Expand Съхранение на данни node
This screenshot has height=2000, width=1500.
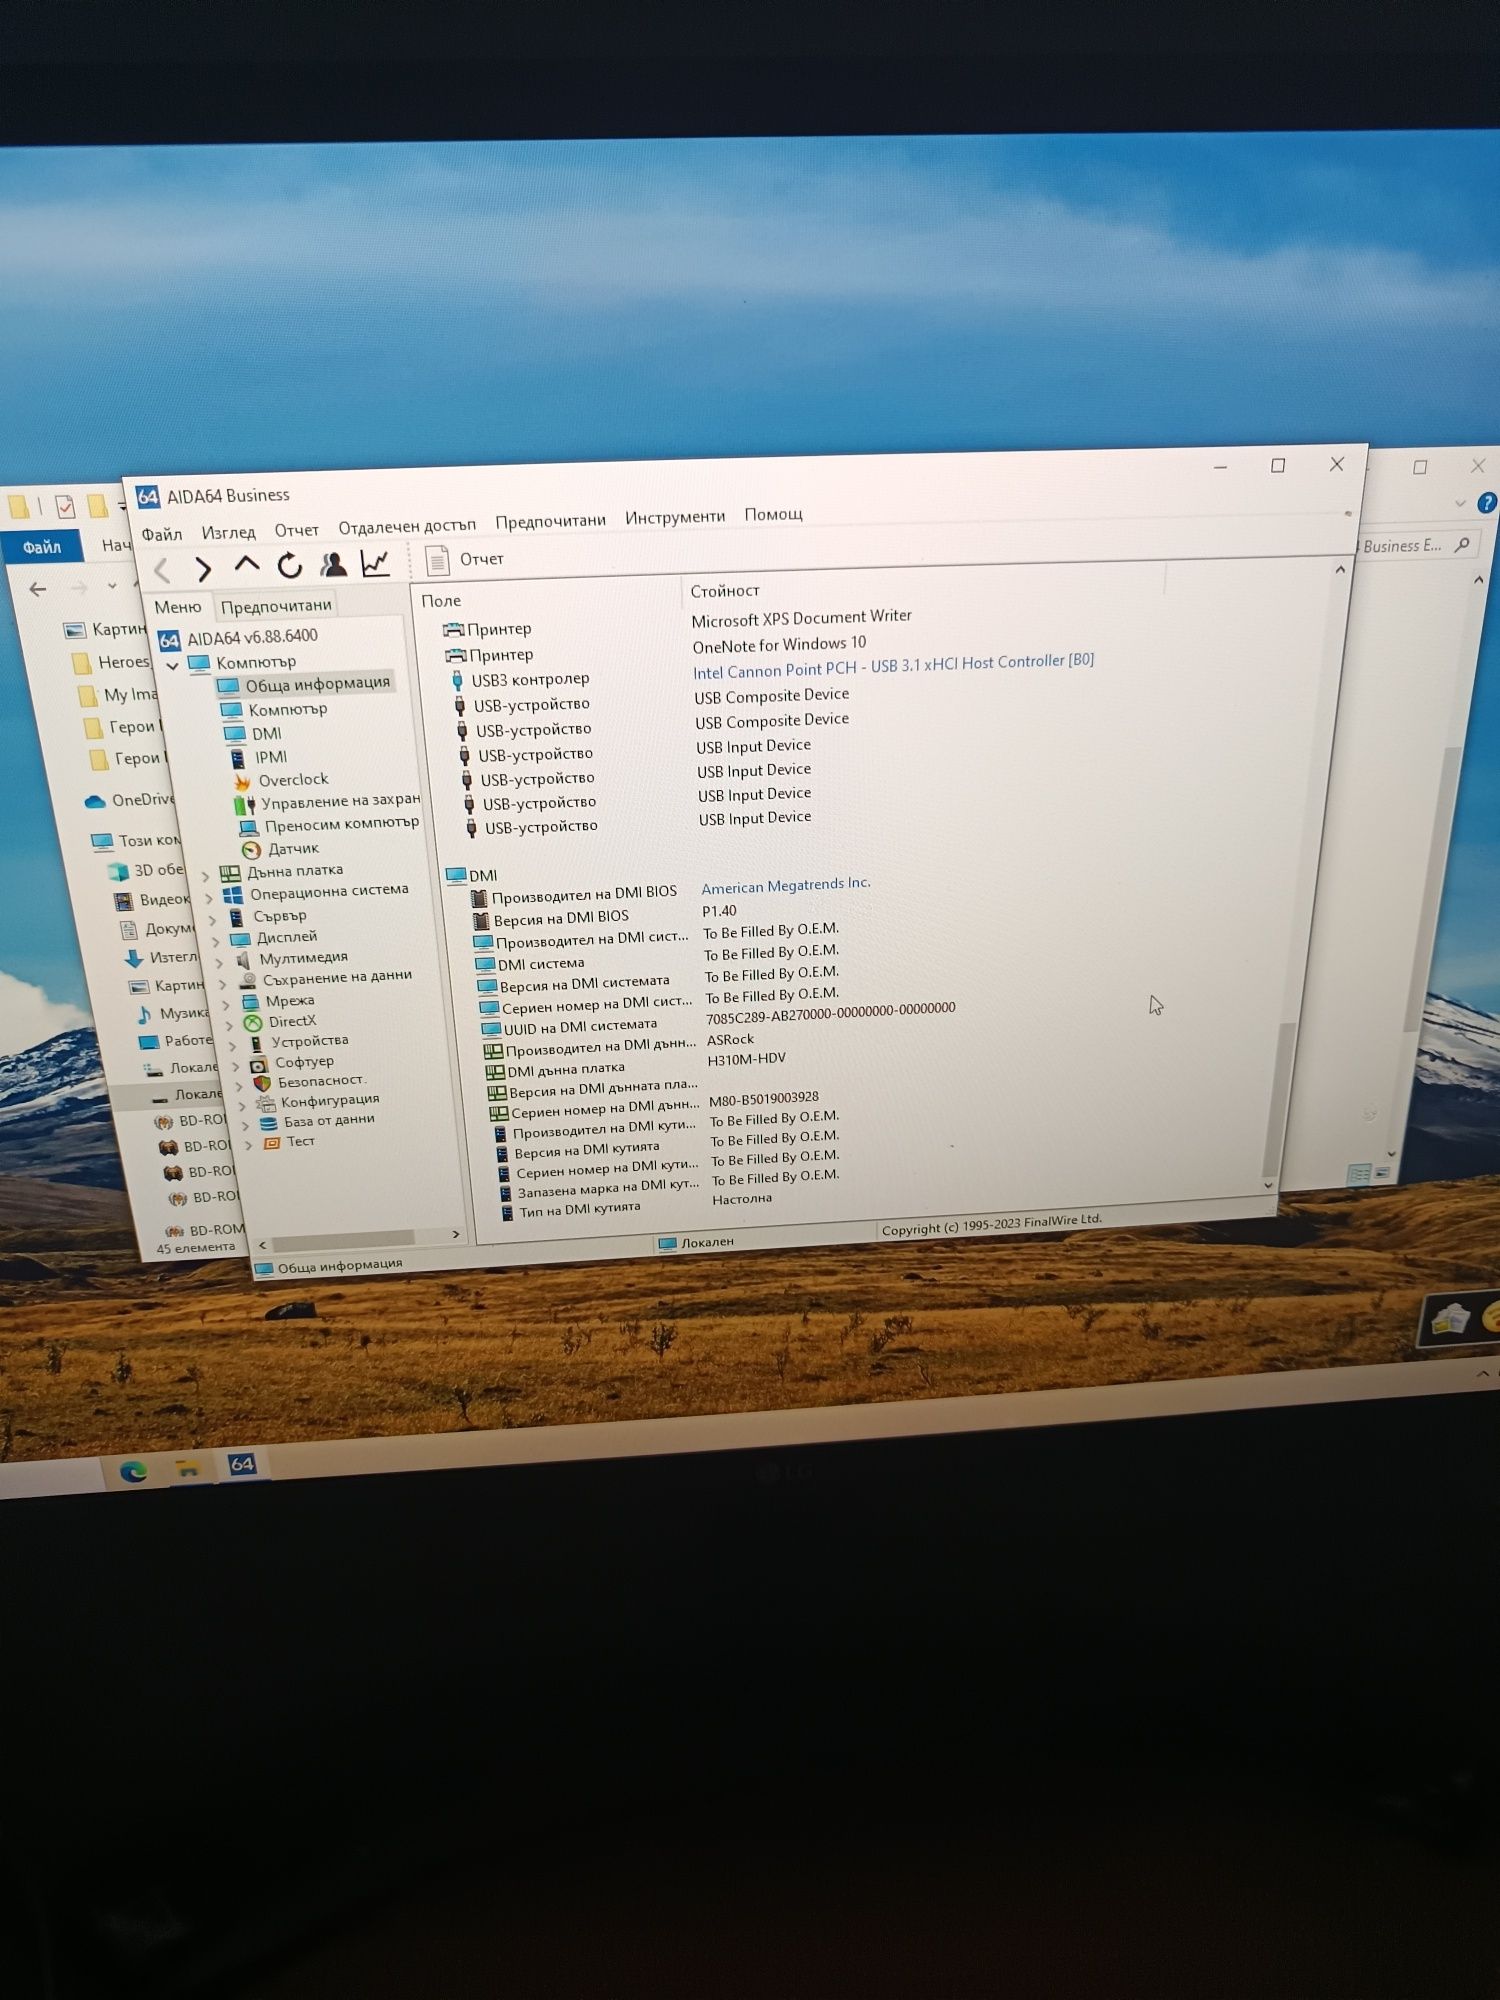pos(222,983)
